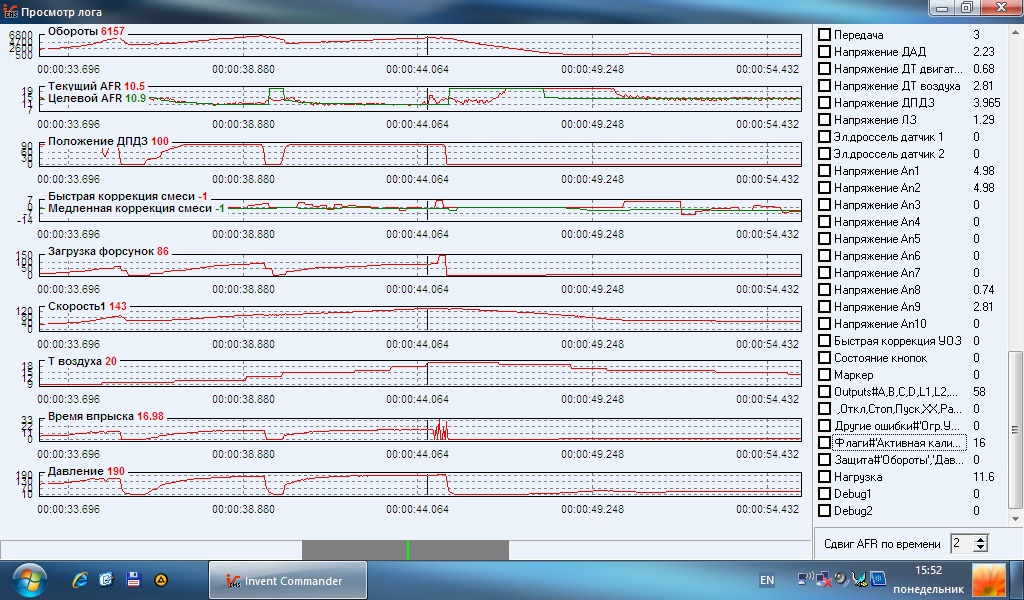
Task: Click the Сдвиг AFR по времени value field
Action: [962, 543]
